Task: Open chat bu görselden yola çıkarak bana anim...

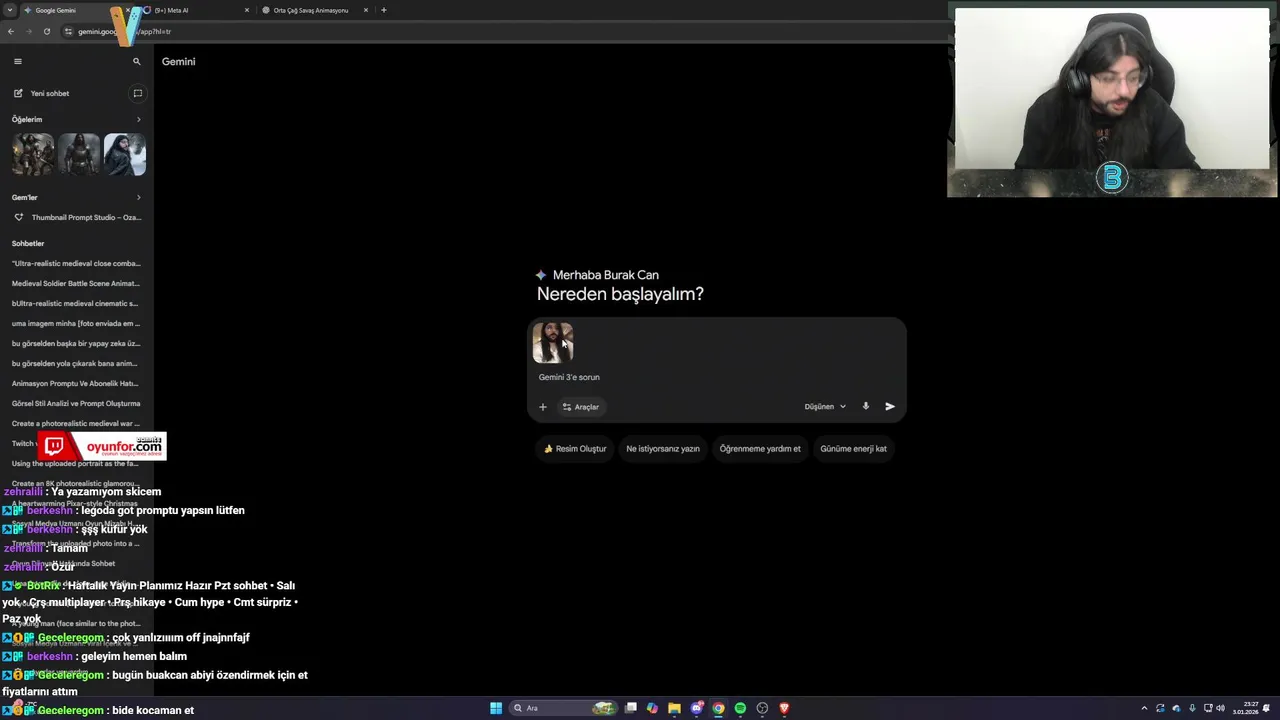Action: pos(76,363)
